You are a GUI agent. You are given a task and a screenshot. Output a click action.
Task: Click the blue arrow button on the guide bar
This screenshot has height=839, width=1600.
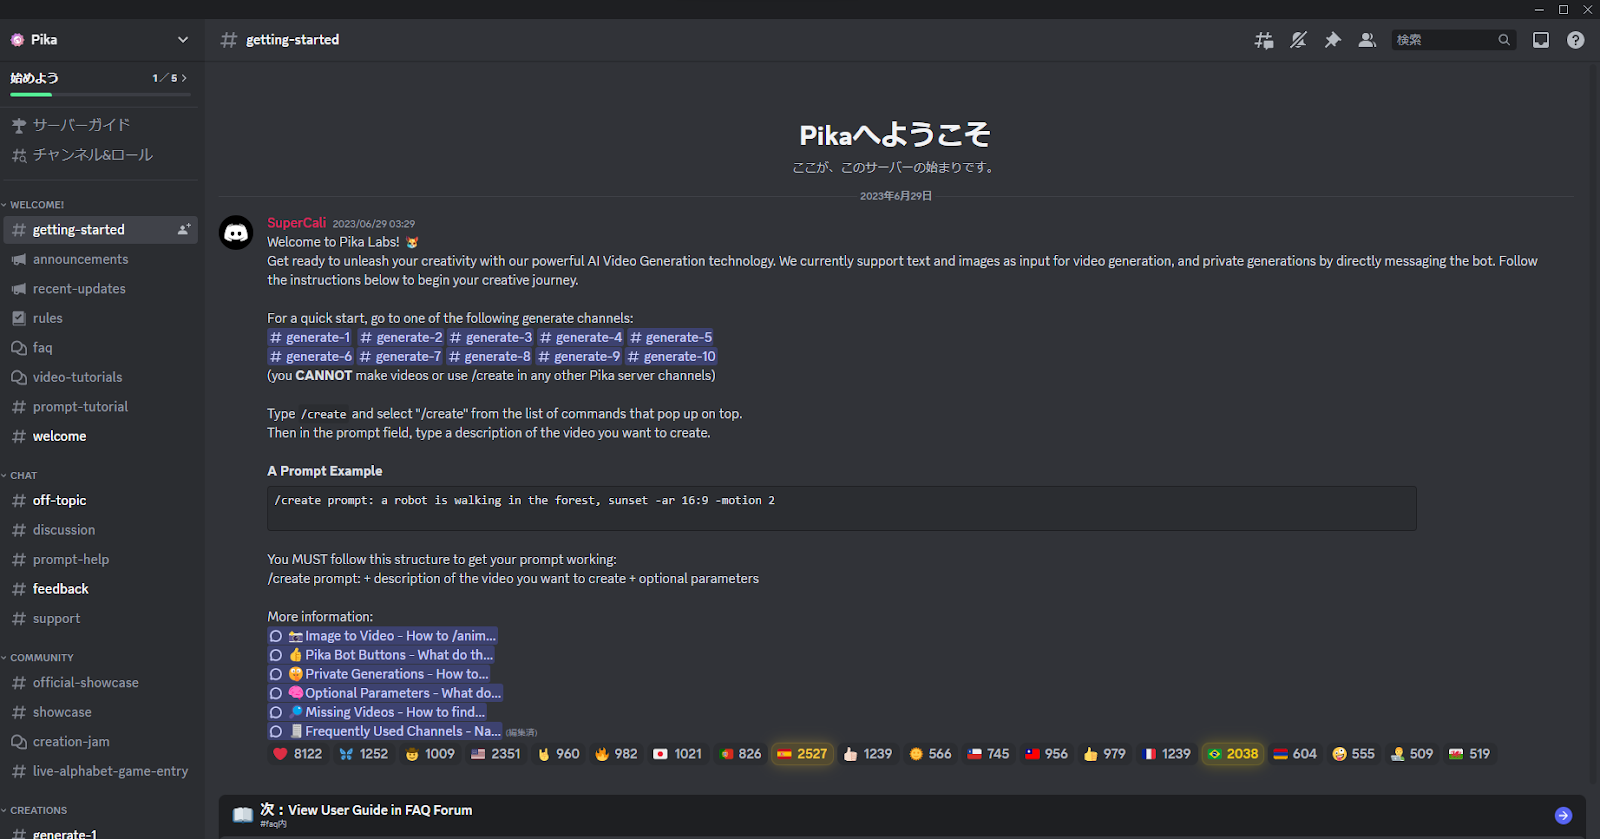point(1563,816)
